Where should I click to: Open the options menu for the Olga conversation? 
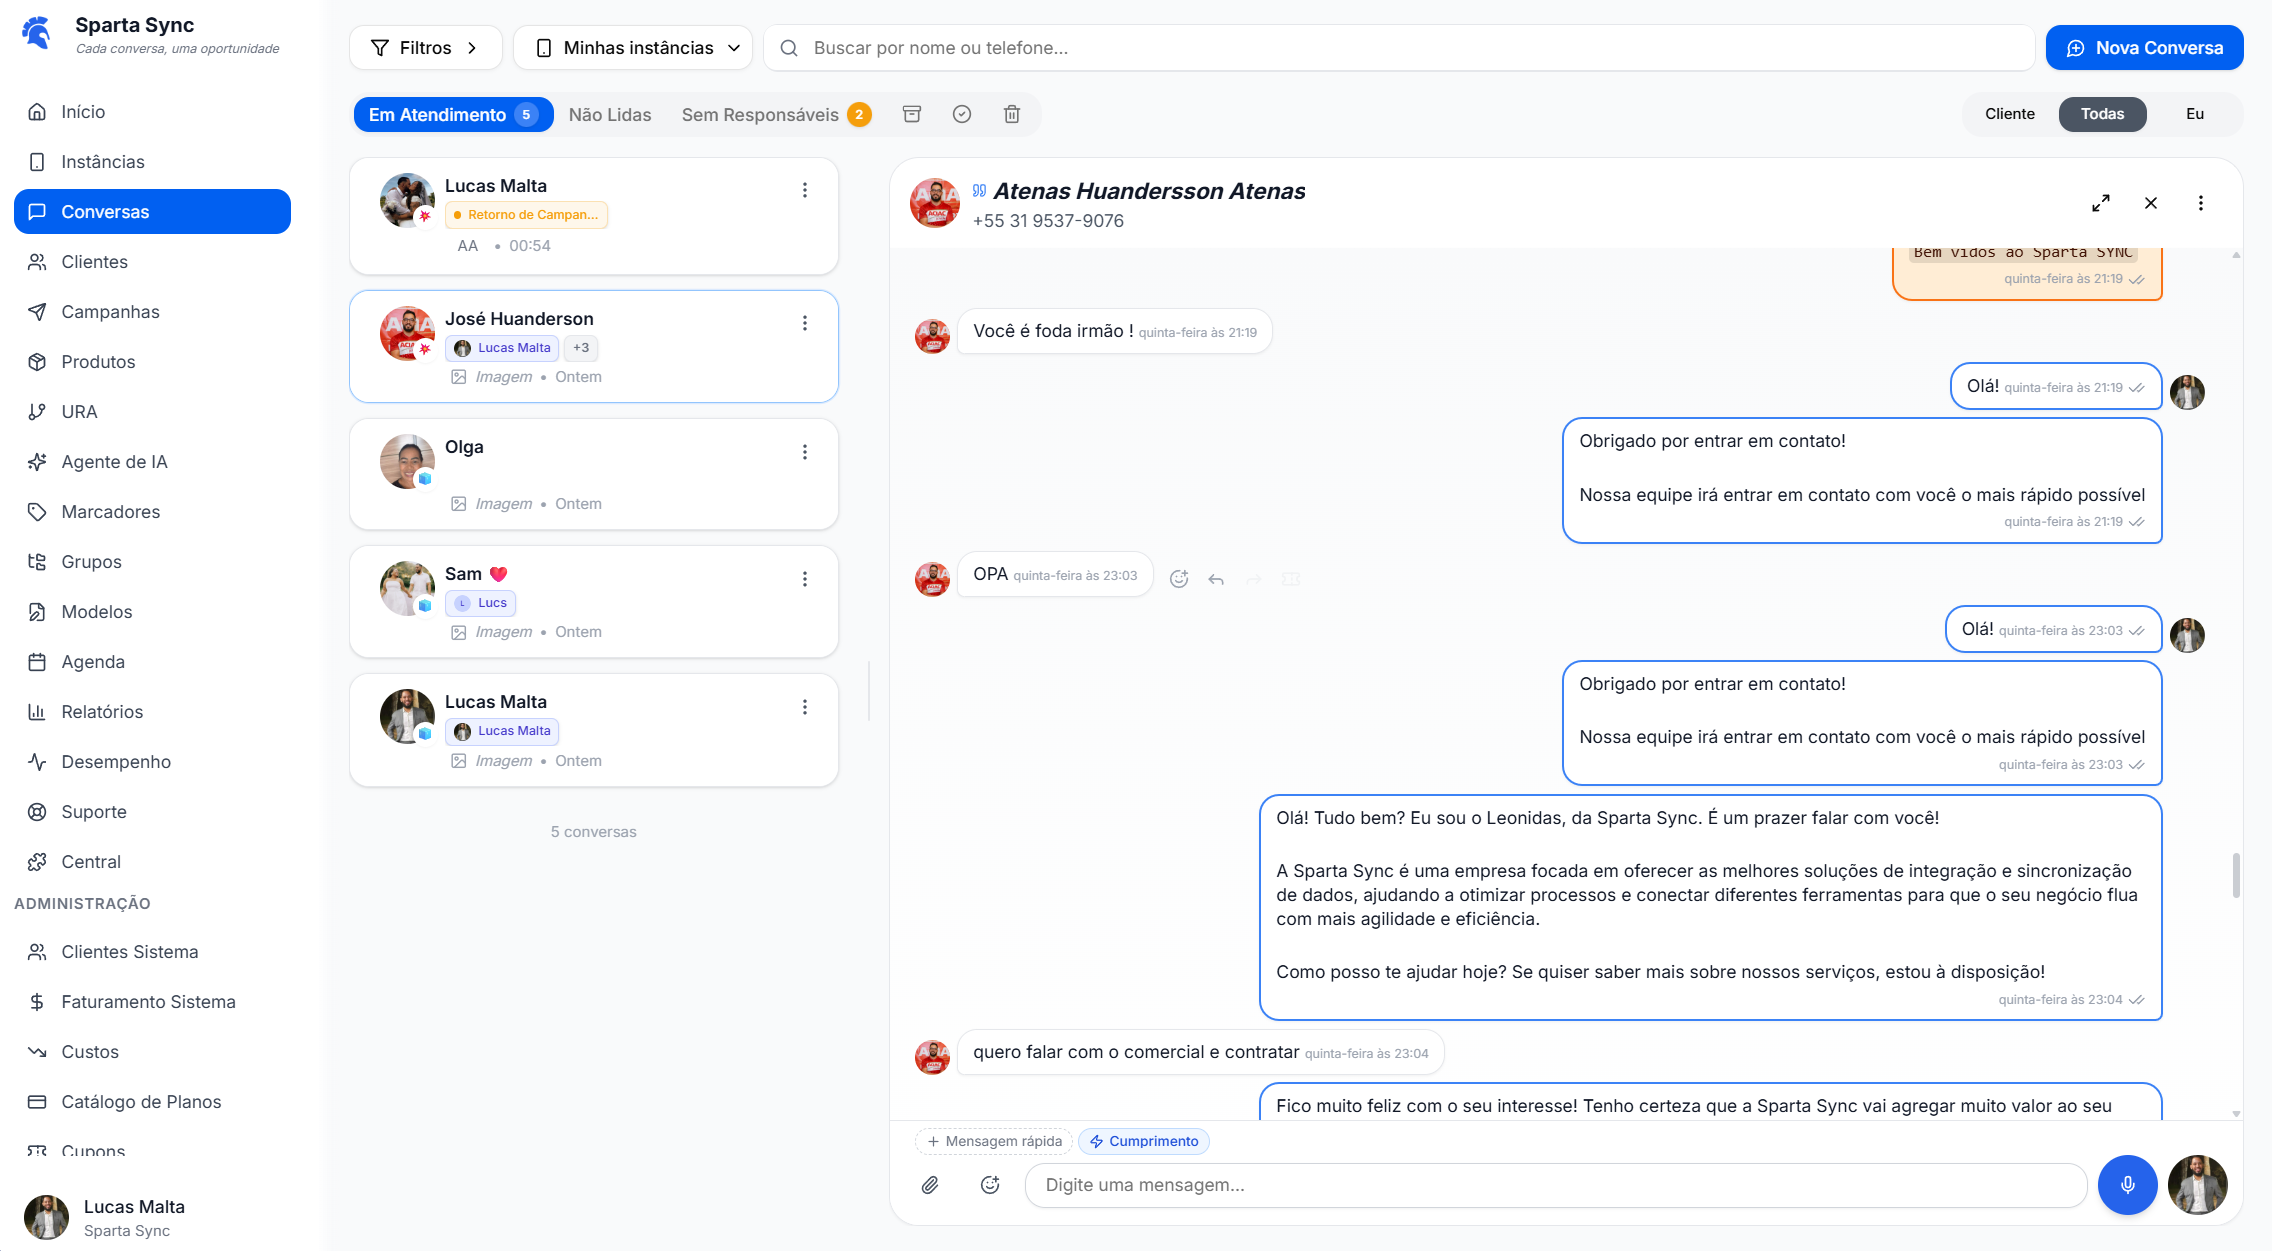pyautogui.click(x=805, y=452)
